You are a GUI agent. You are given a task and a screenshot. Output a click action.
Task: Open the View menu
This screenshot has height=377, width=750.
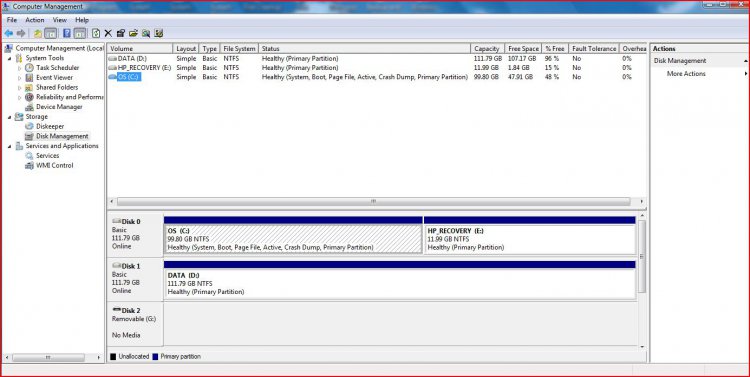tap(60, 20)
